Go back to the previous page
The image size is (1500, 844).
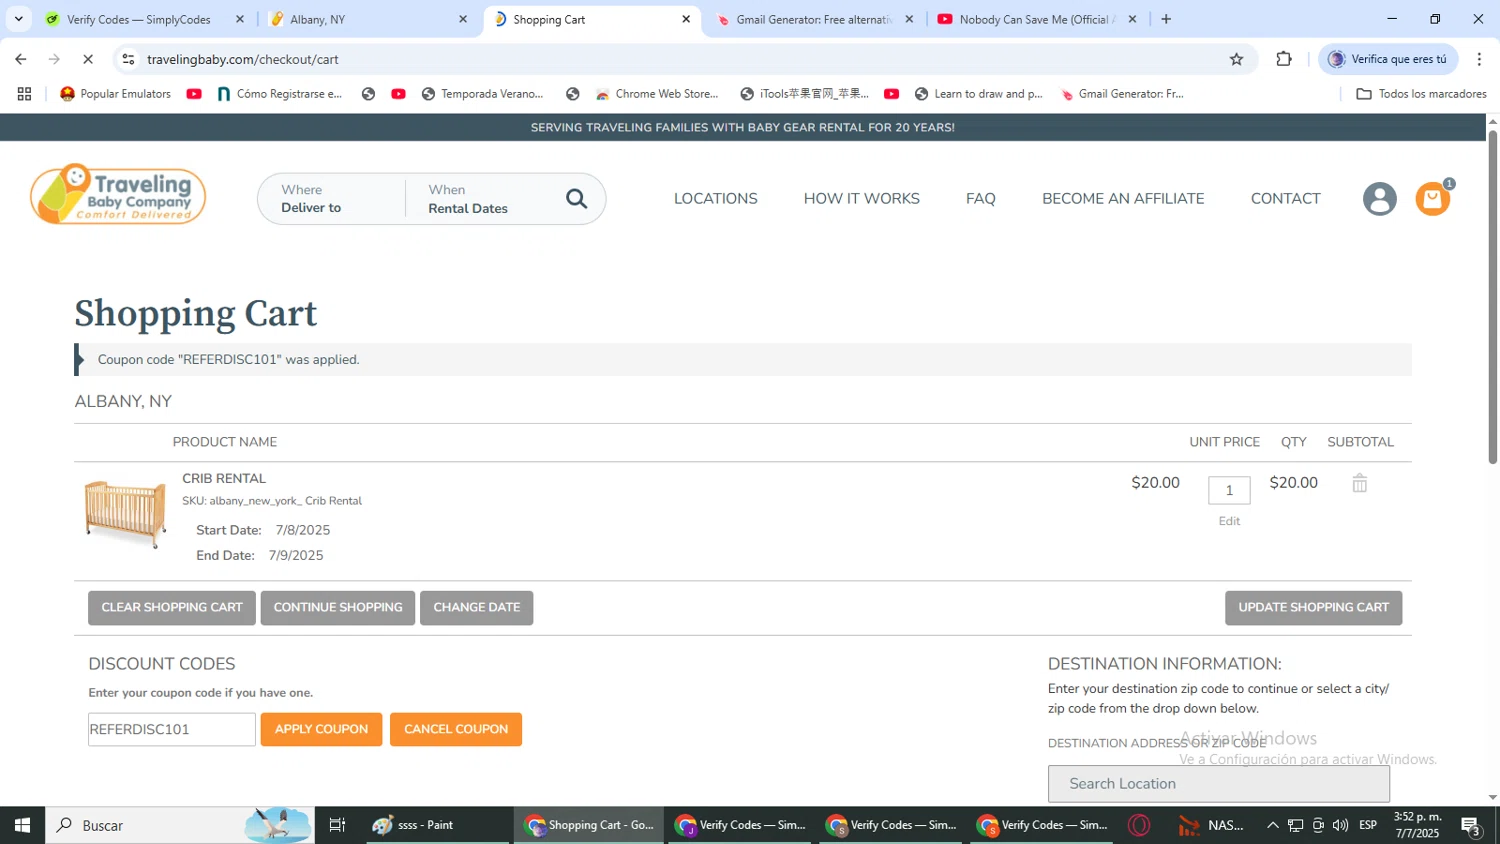21,59
